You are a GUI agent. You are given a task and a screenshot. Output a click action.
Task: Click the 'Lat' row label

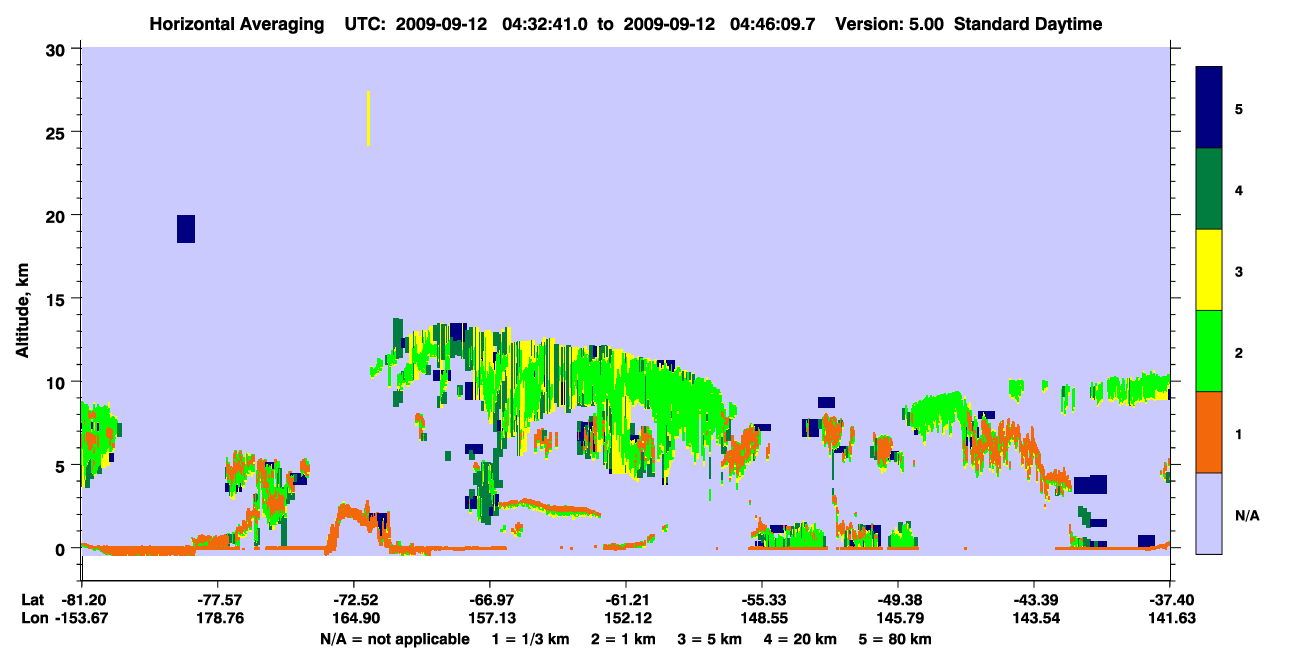tap(32, 600)
